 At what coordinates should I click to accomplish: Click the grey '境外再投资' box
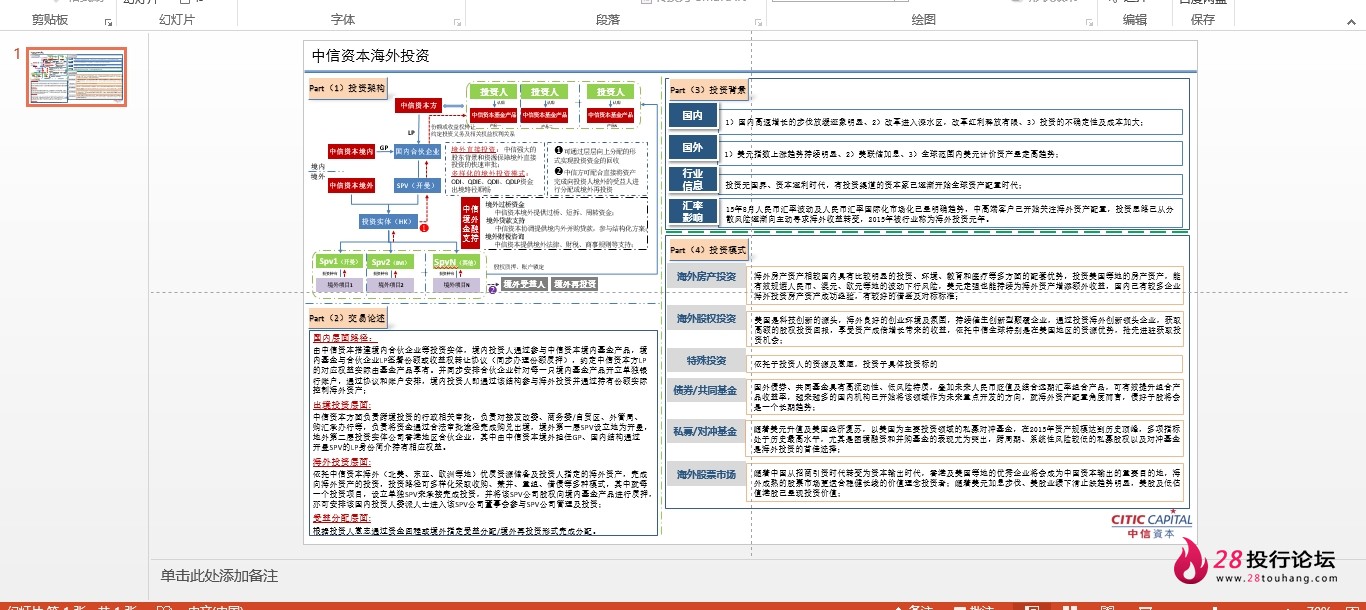pyautogui.click(x=575, y=284)
